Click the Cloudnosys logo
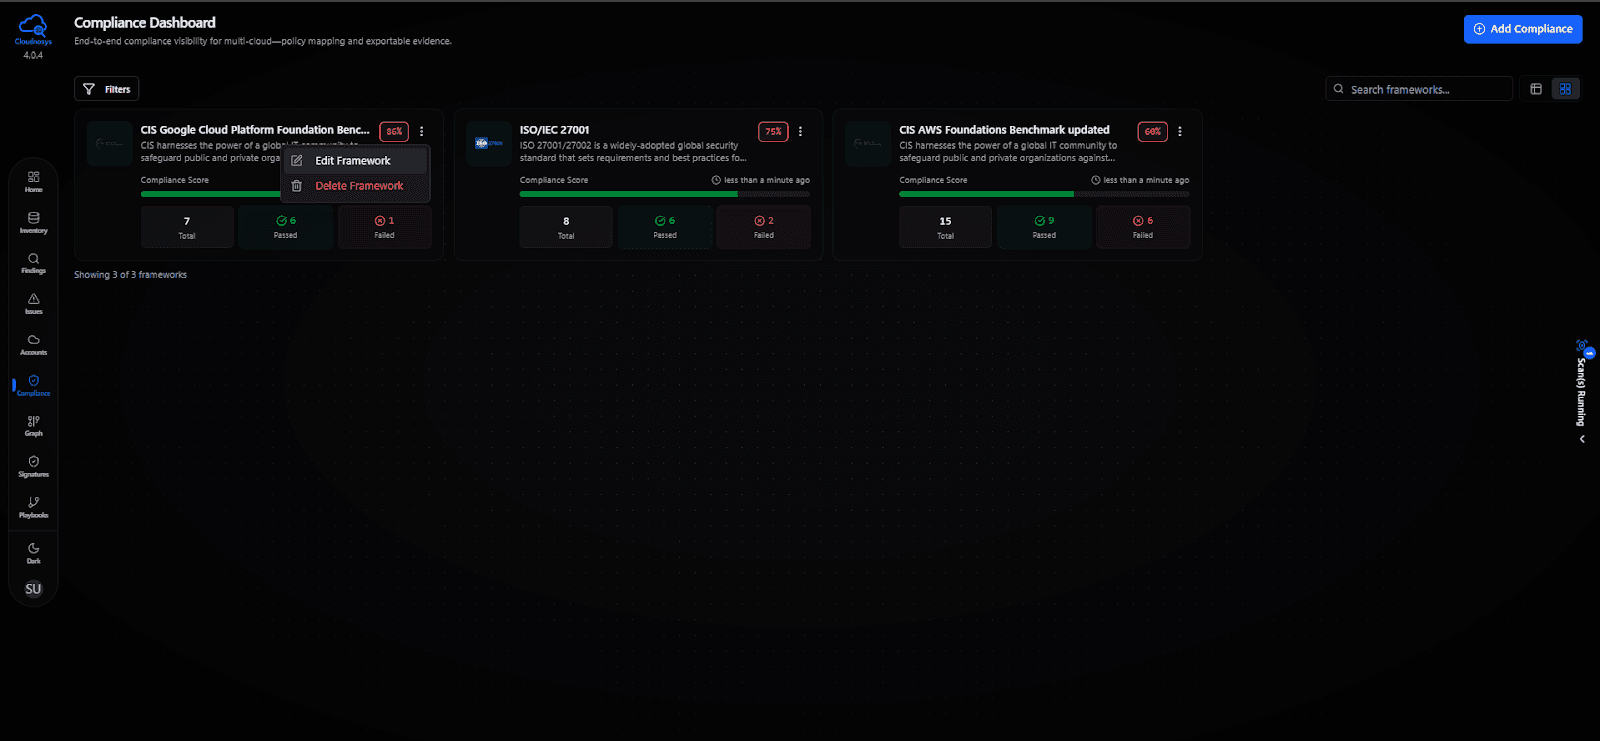 (x=33, y=29)
